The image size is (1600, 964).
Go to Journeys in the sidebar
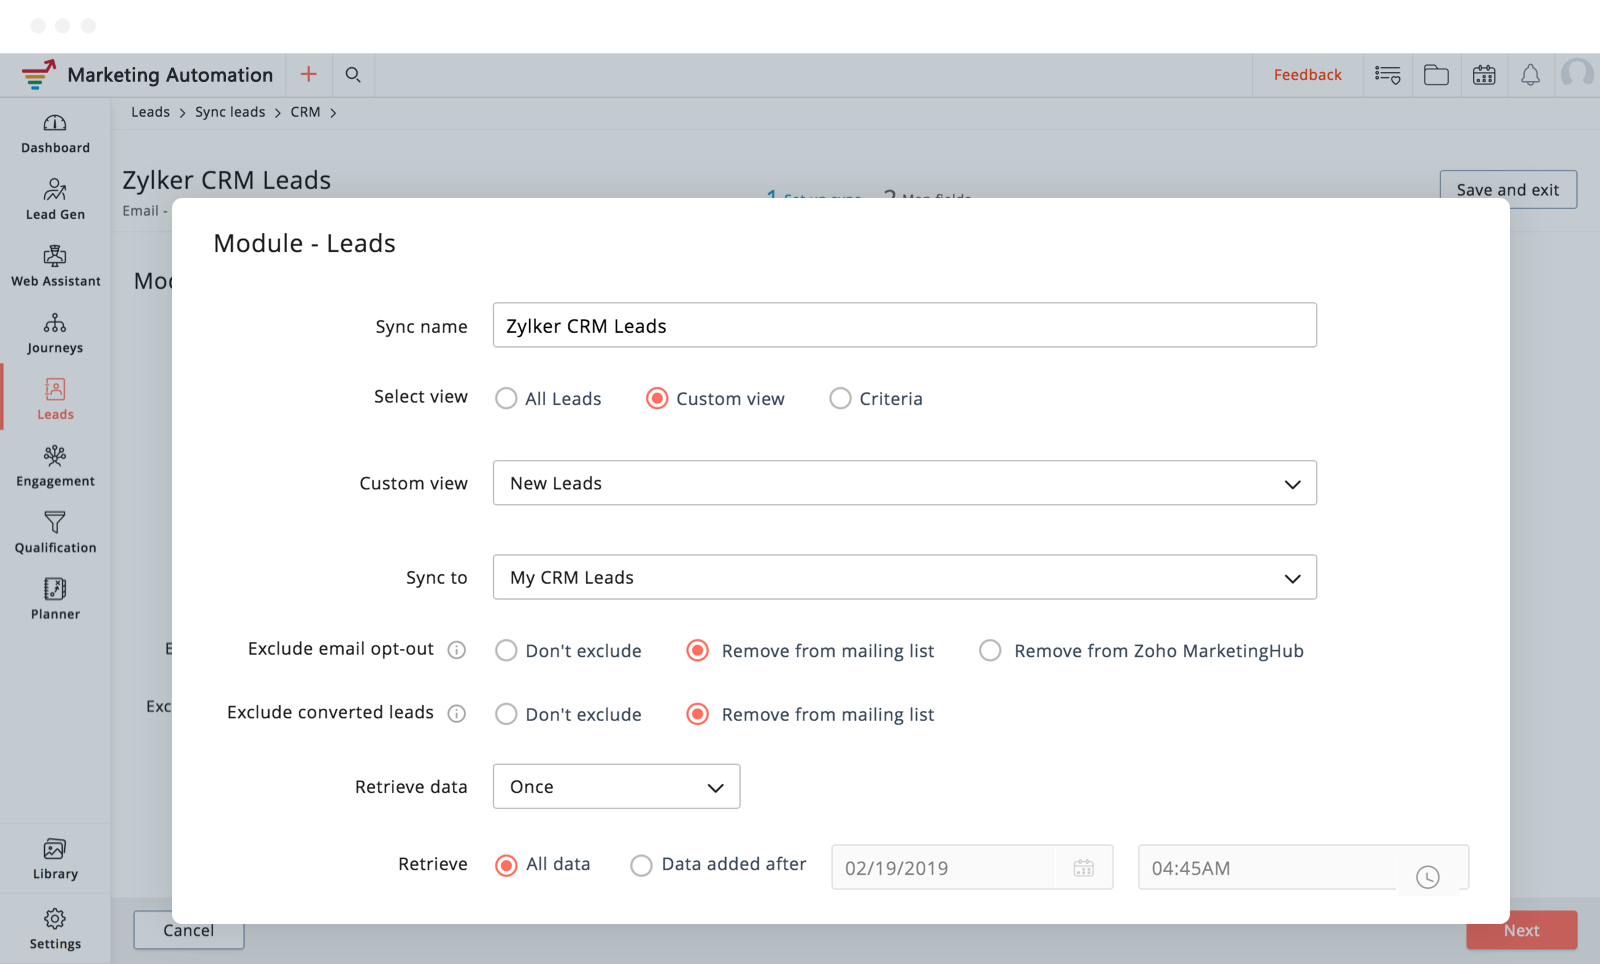coord(55,324)
